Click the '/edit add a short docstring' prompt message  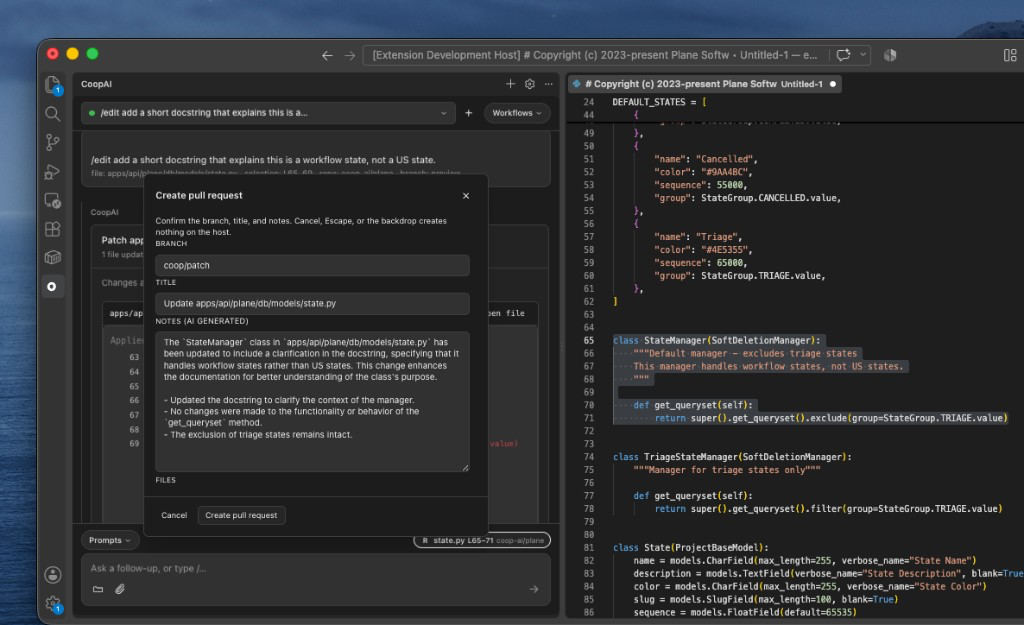pos(263,160)
